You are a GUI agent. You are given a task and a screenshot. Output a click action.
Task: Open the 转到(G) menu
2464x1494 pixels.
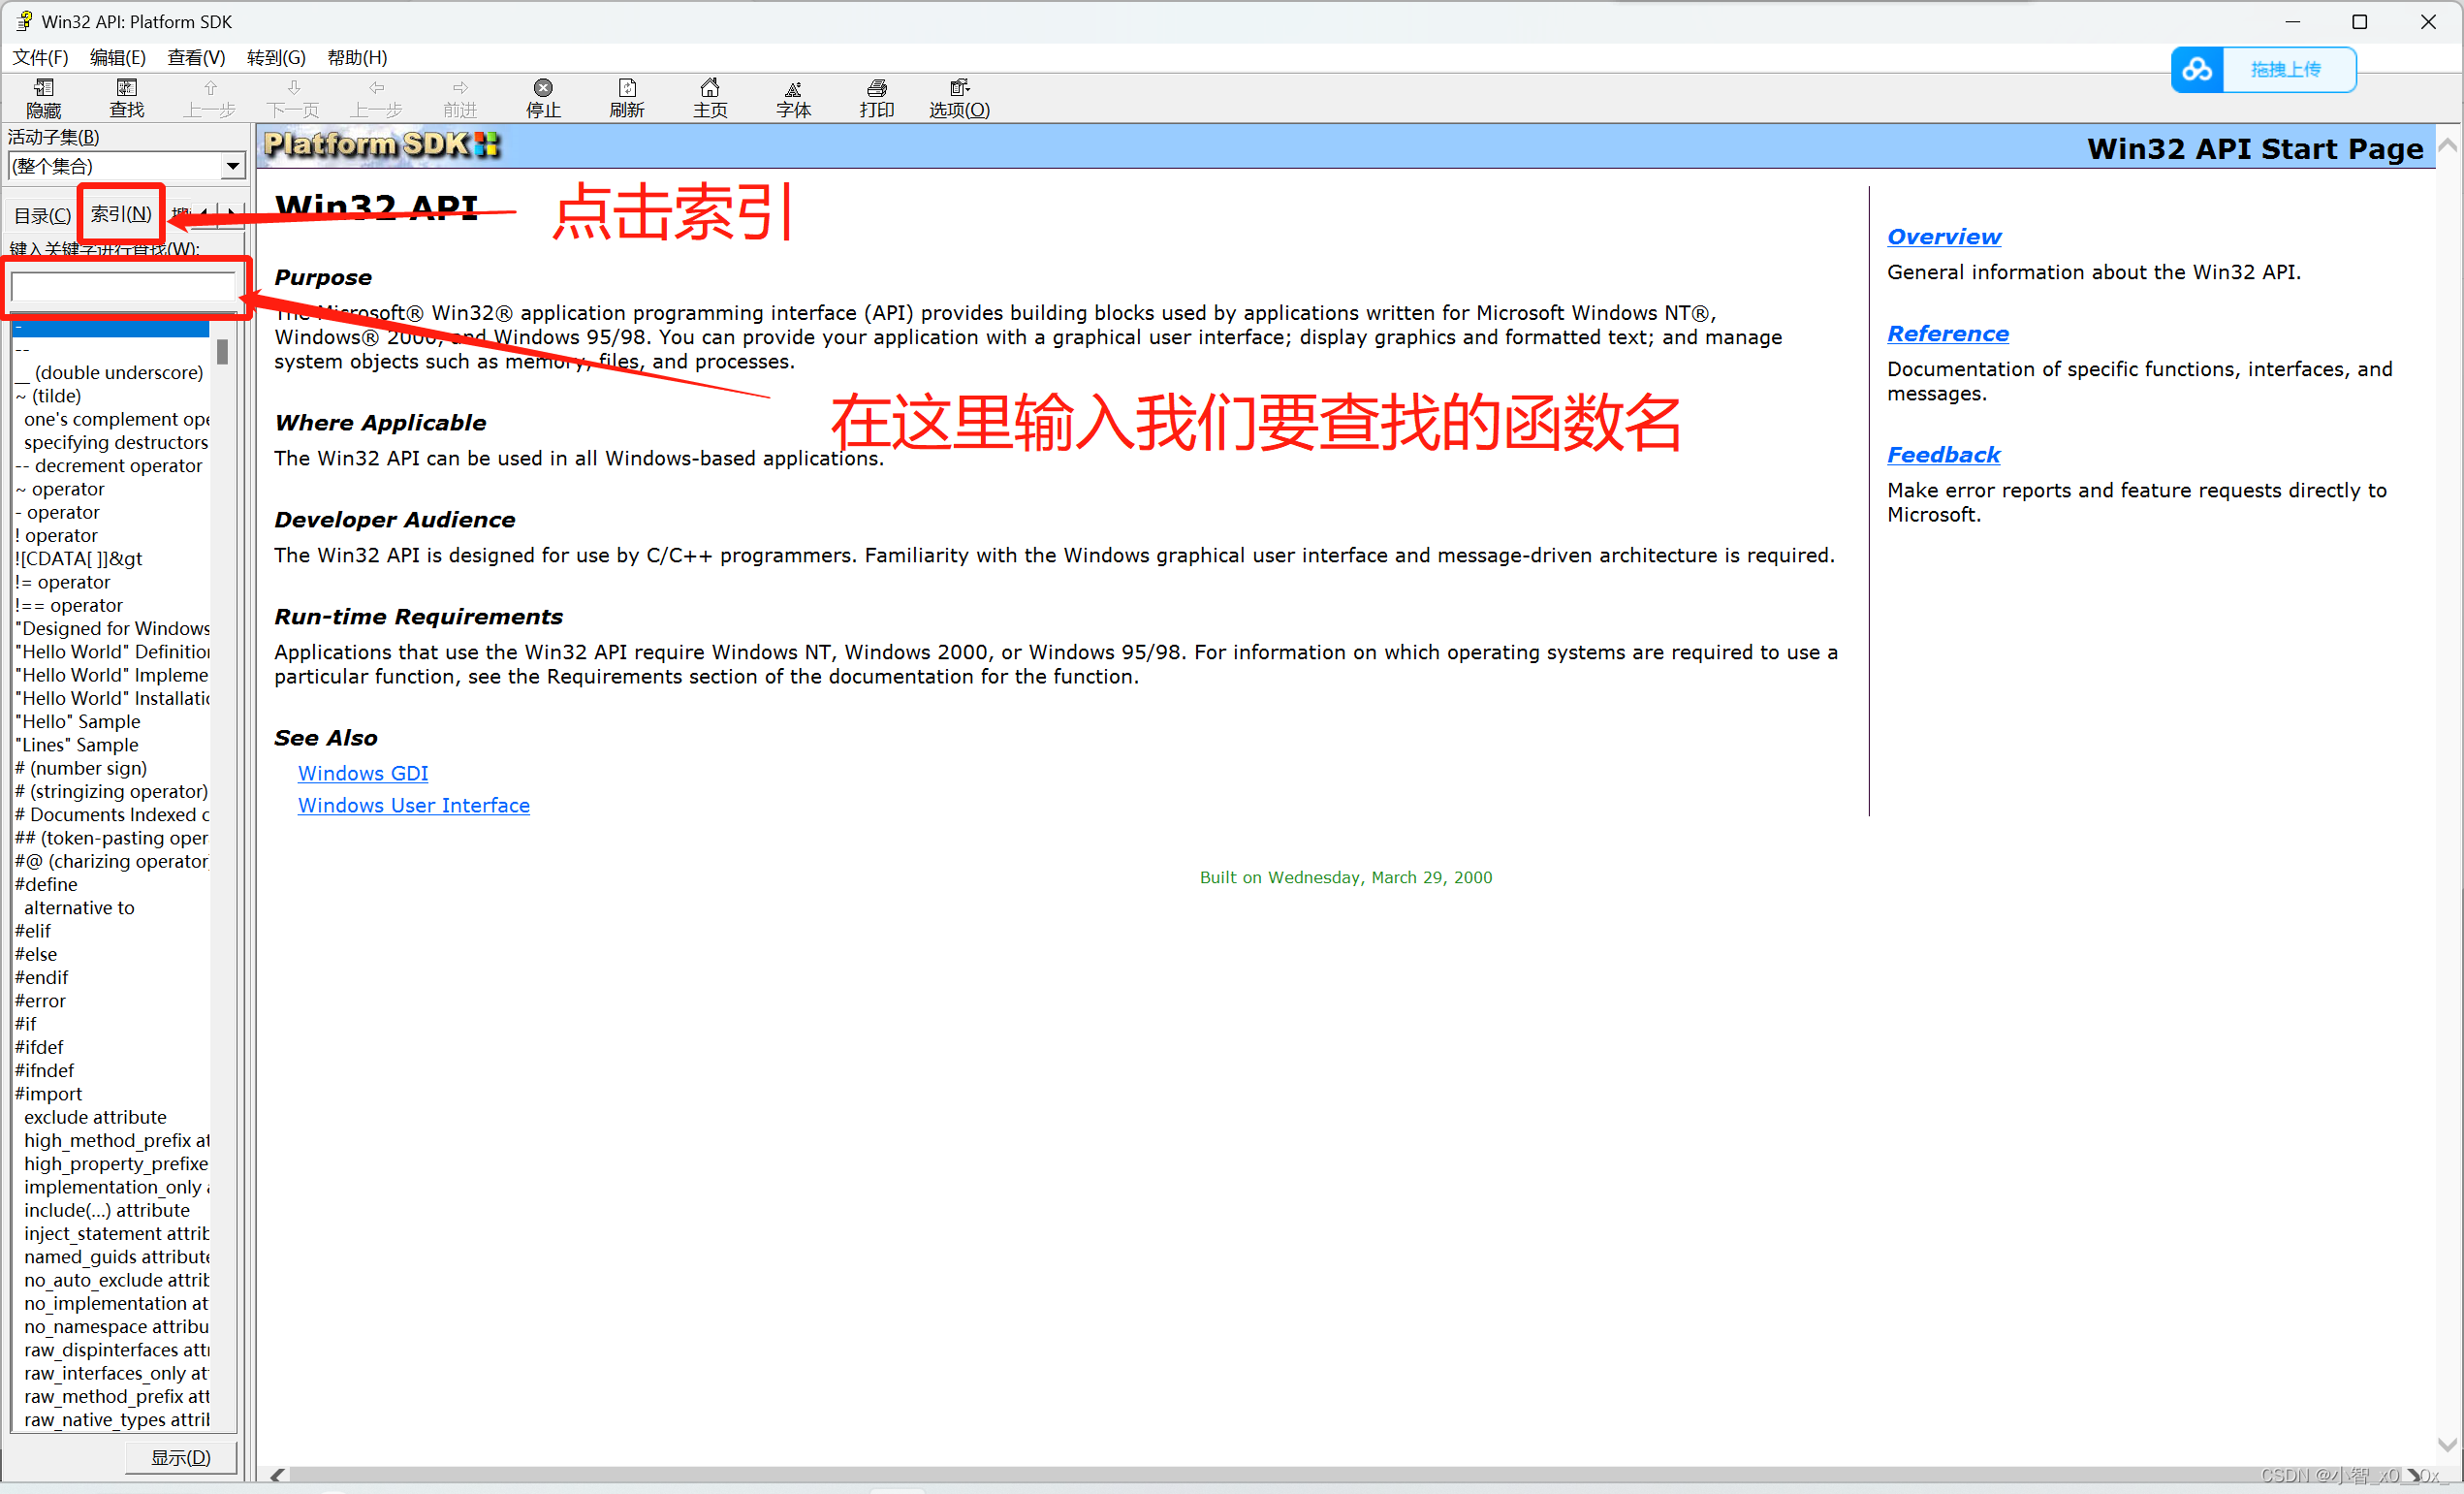click(276, 57)
